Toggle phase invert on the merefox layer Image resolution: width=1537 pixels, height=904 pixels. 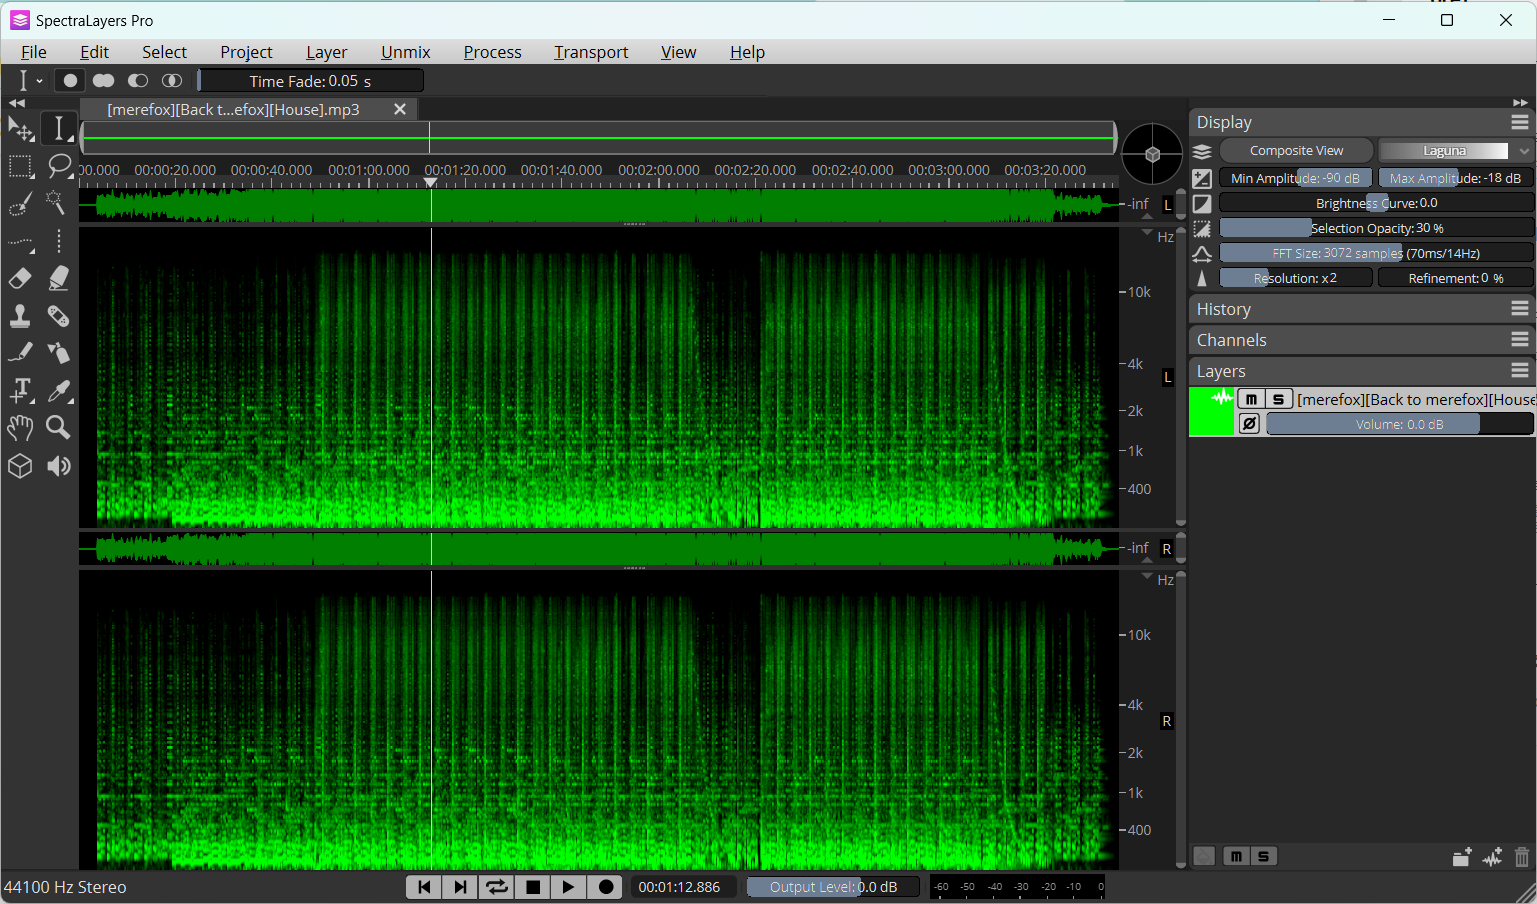click(1250, 424)
